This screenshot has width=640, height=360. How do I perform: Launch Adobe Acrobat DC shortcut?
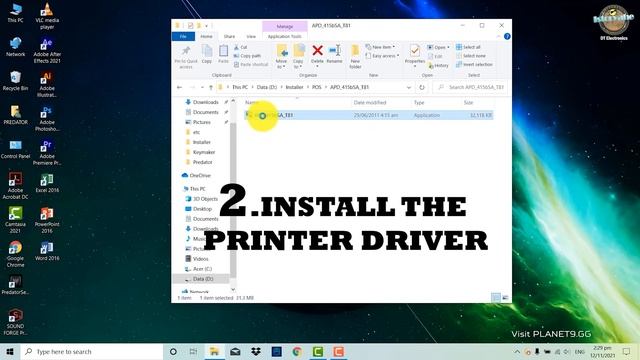16,186
